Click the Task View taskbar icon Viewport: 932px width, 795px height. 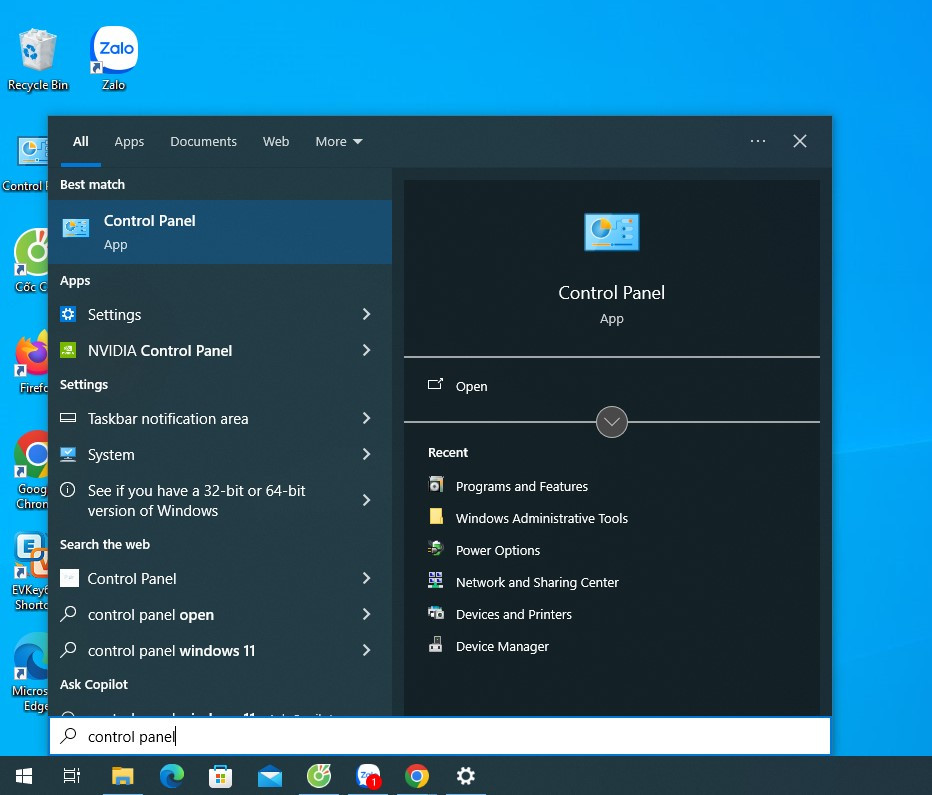coord(72,776)
